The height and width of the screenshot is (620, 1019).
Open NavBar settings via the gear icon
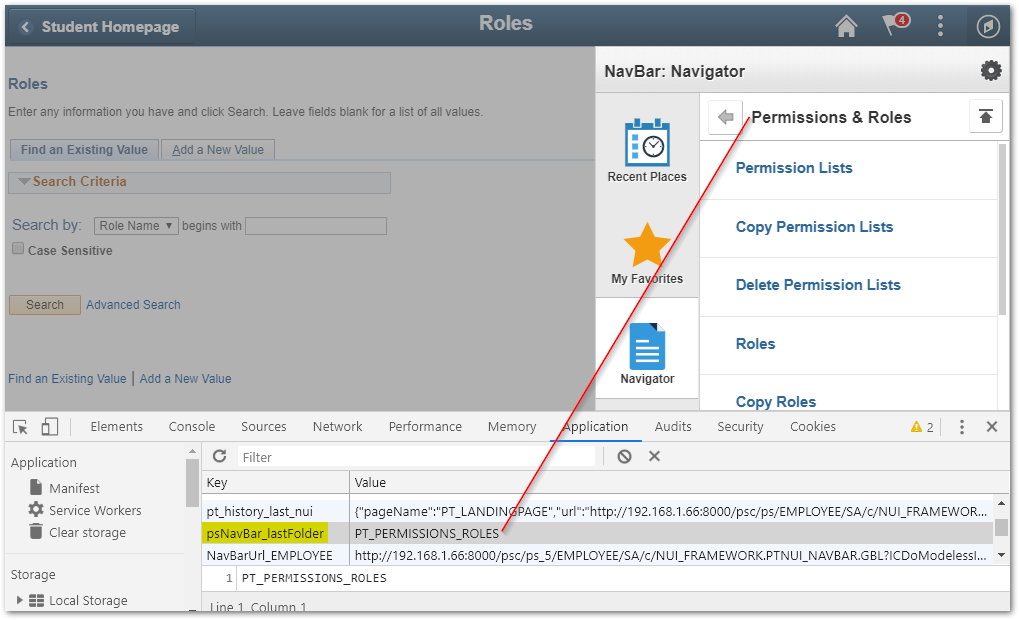pos(991,70)
